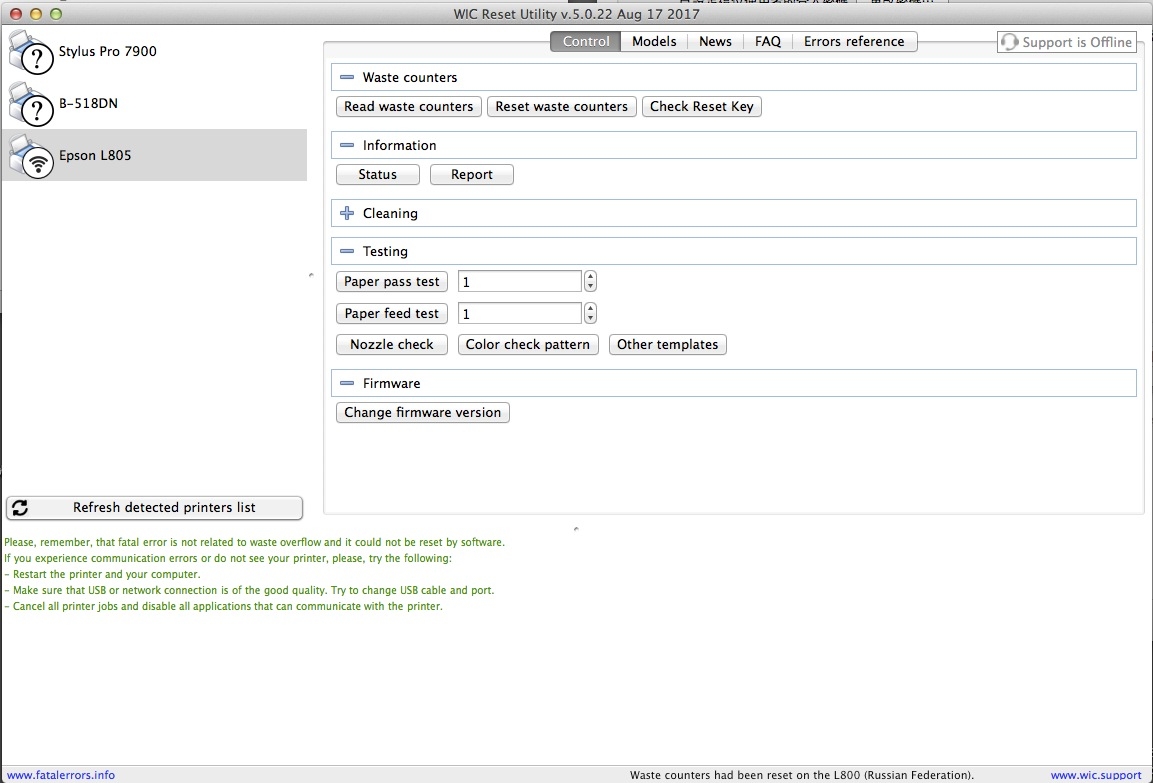
Task: Open the News tab
Action: [715, 41]
